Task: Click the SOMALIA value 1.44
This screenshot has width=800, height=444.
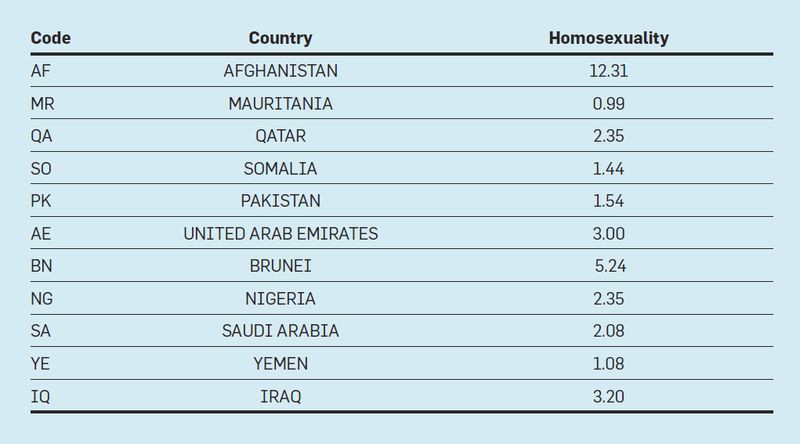Action: click(608, 168)
